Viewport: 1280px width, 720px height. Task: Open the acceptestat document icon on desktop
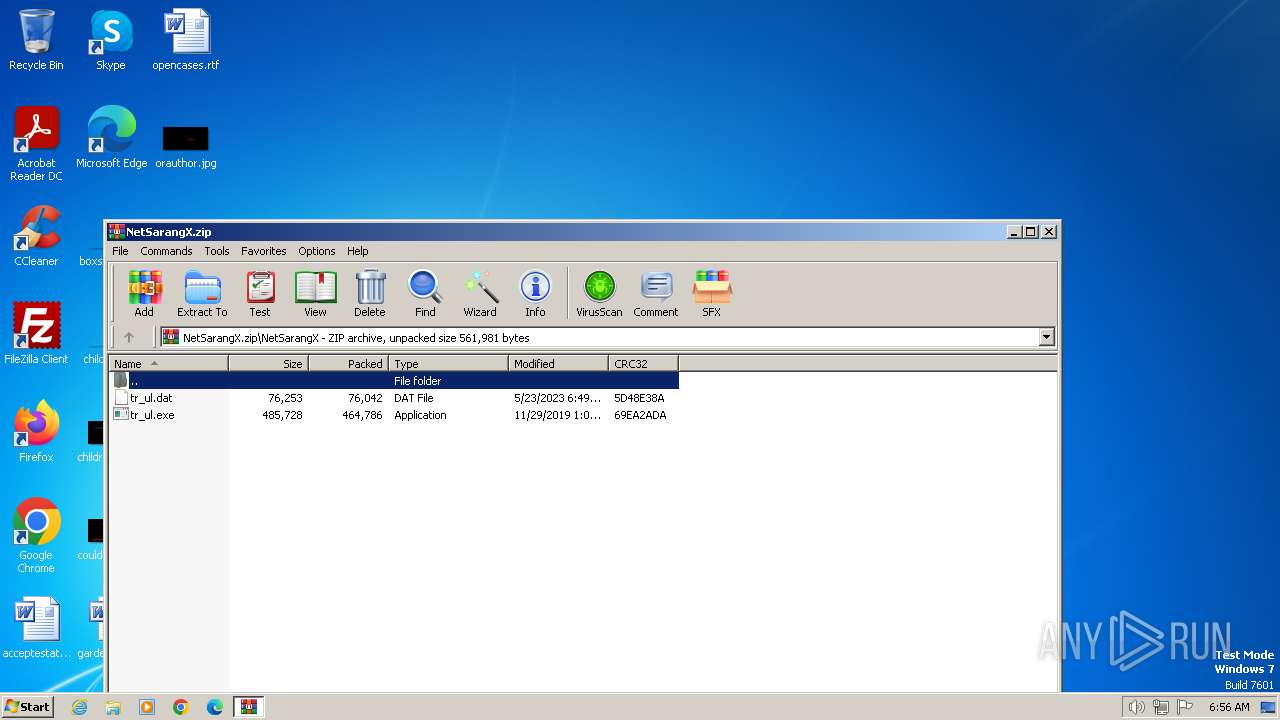point(36,628)
